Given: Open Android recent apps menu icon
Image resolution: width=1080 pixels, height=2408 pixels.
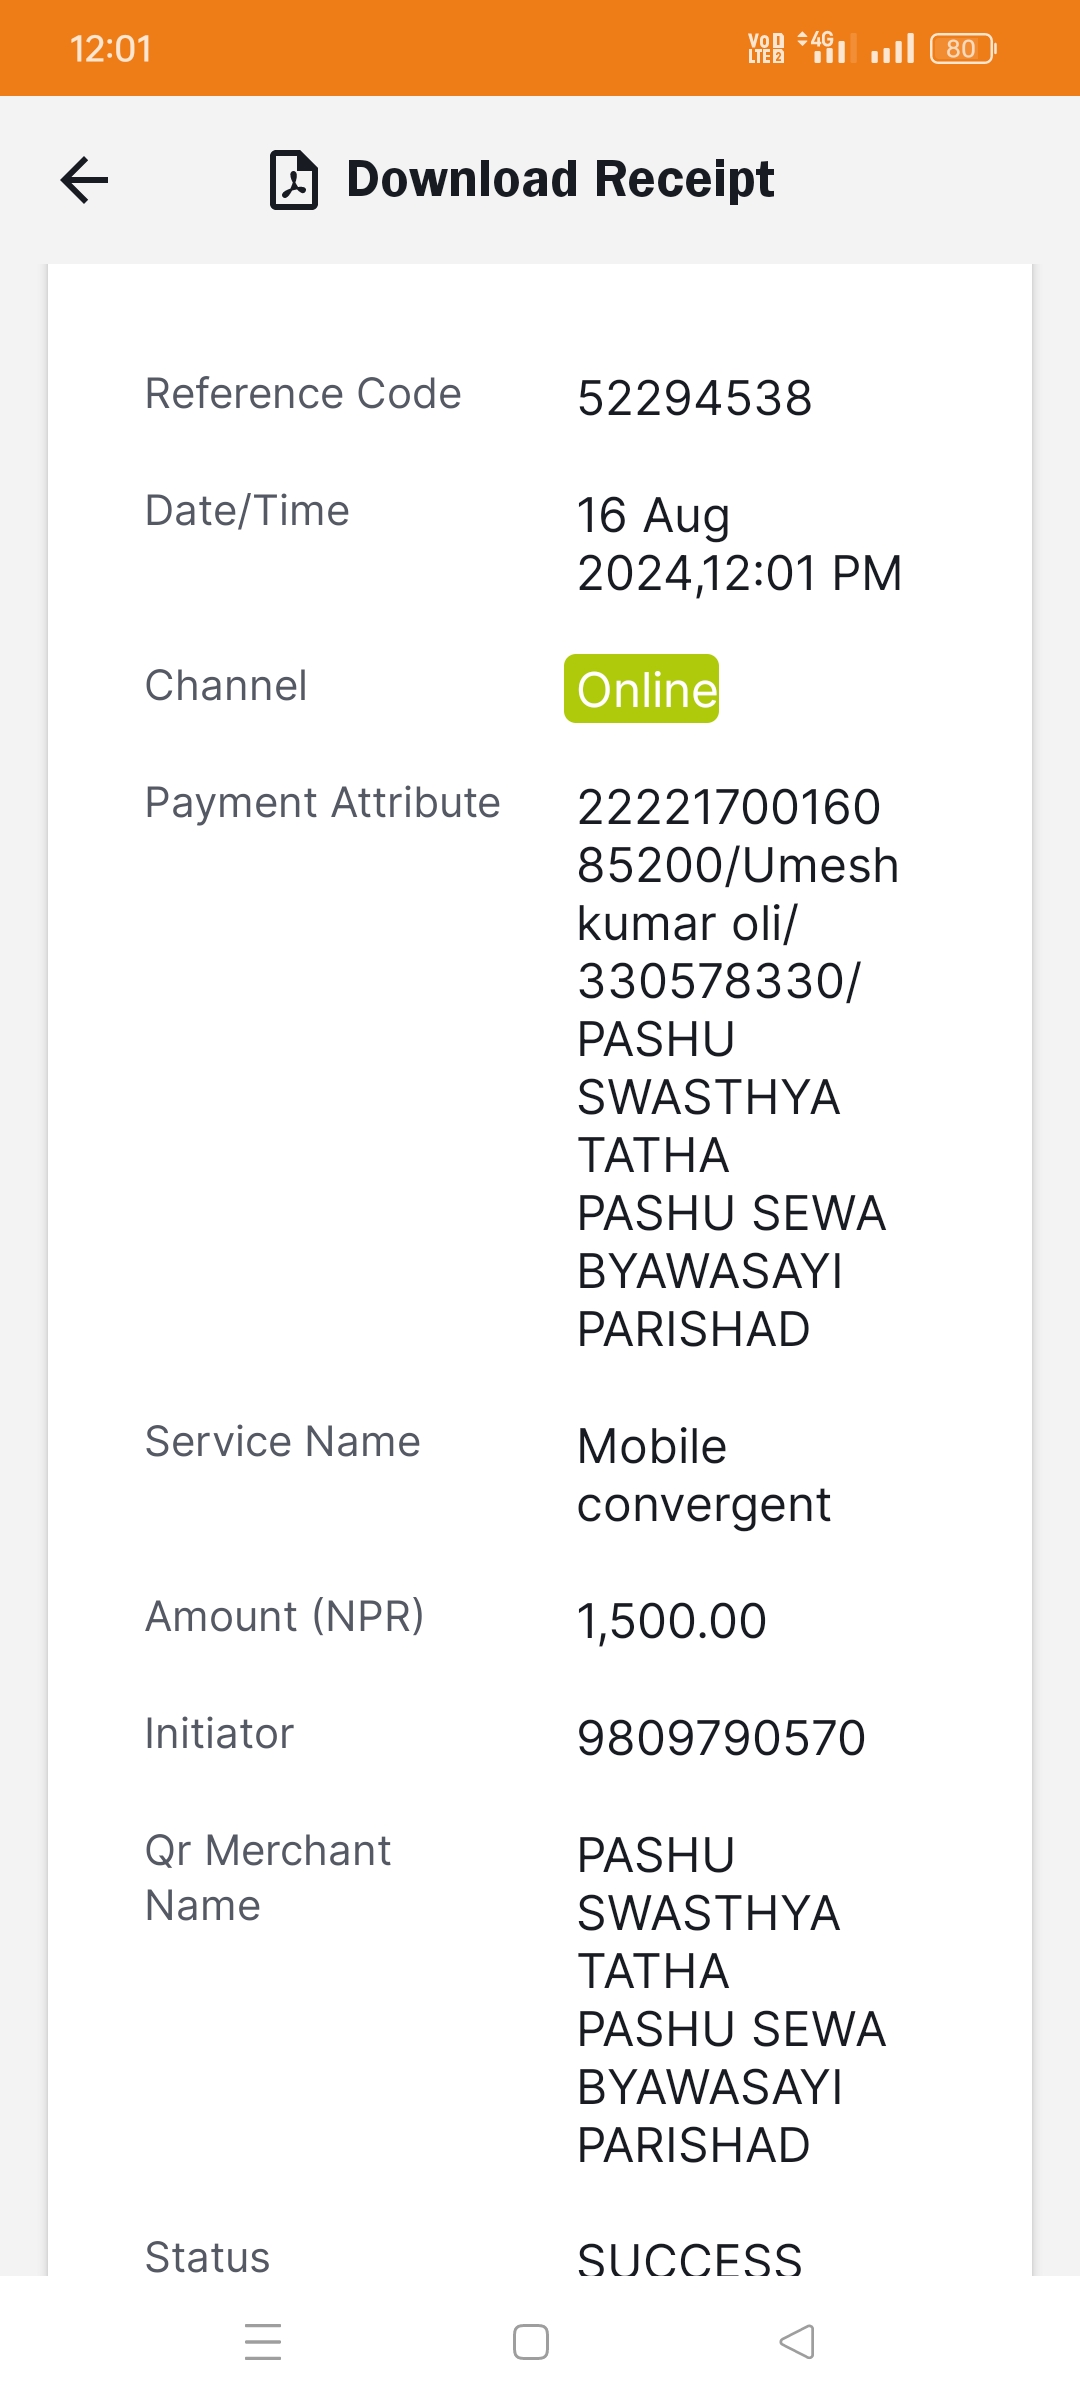Looking at the screenshot, I should coord(263,2342).
